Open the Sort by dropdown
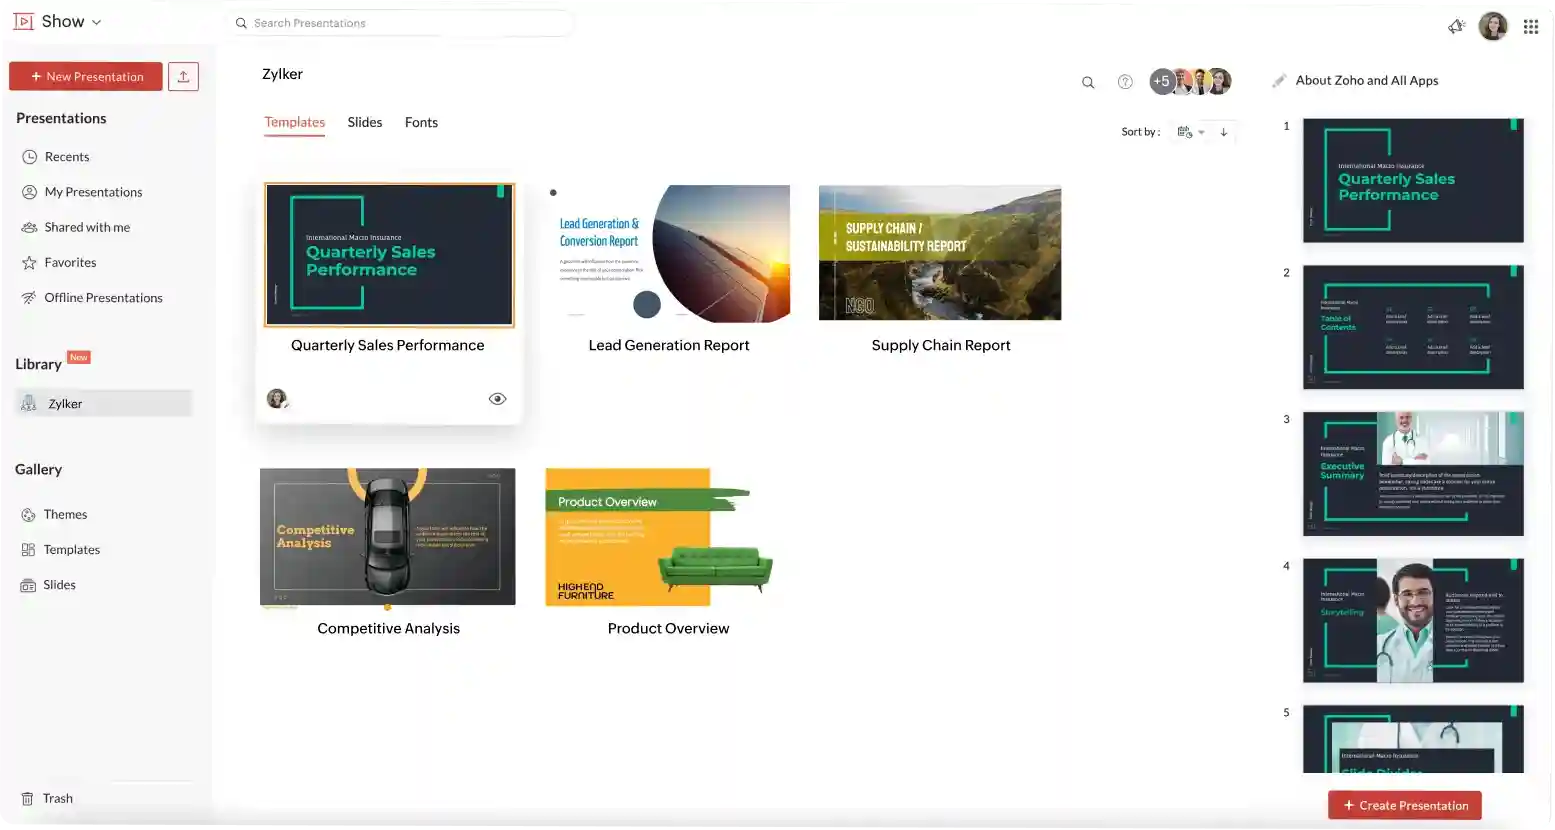1555x830 pixels. [1190, 132]
